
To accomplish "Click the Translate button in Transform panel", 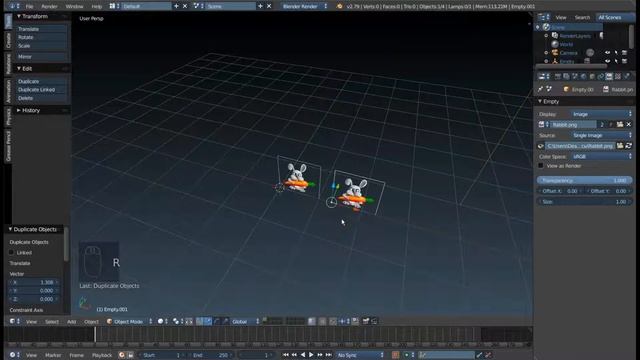I will coord(41,29).
